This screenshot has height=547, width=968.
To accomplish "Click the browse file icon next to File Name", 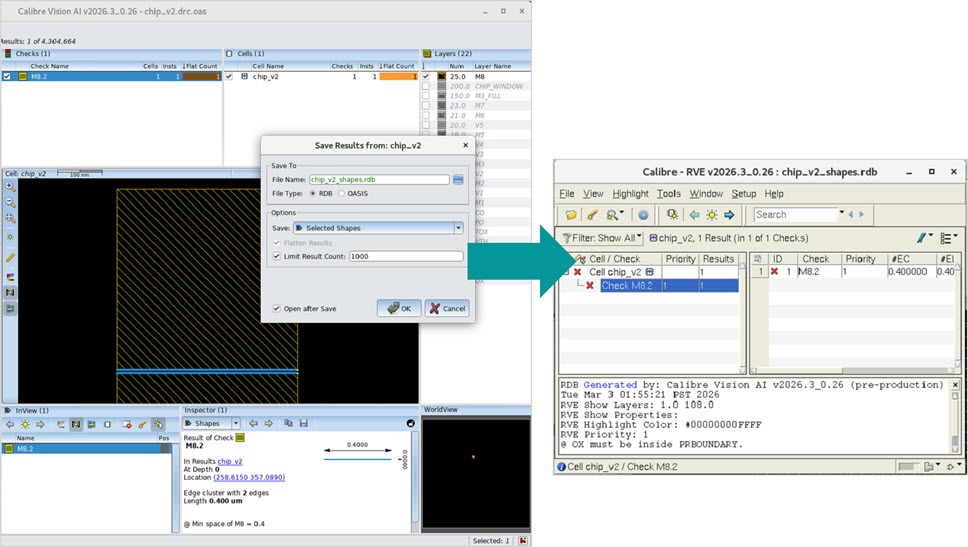I will click(458, 180).
